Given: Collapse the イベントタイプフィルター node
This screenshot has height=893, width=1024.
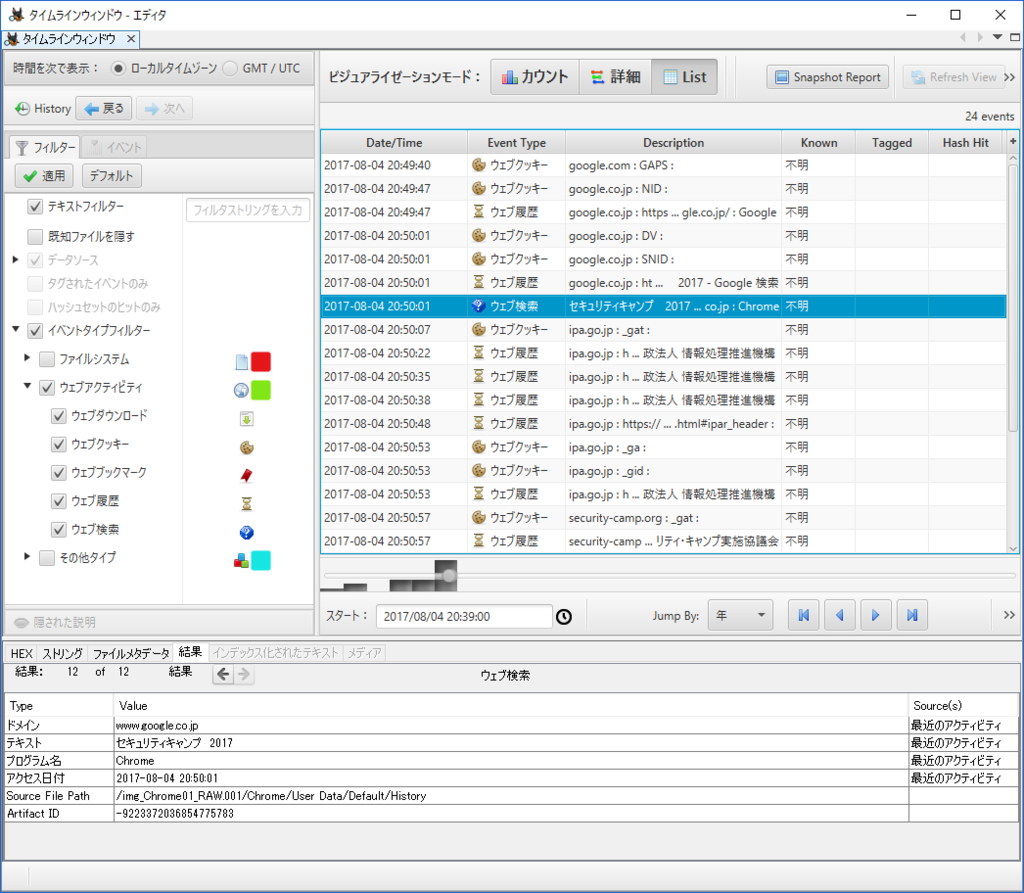Looking at the screenshot, I should coord(16,329).
